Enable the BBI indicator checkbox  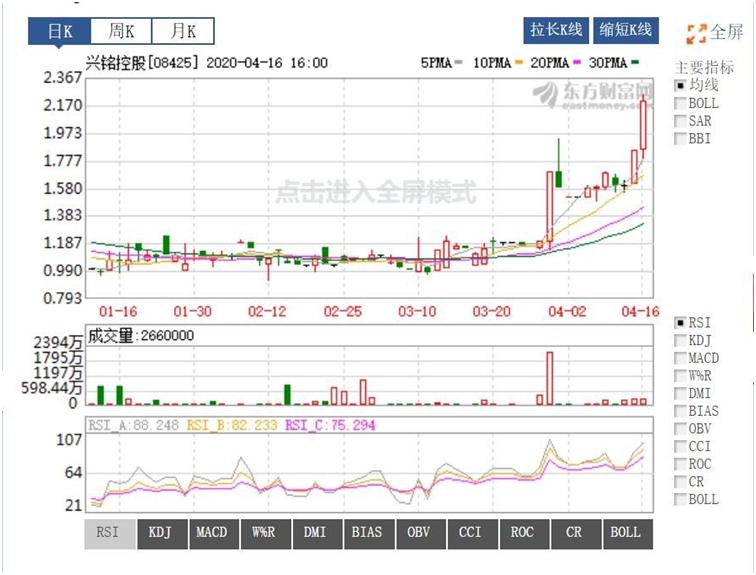click(680, 139)
